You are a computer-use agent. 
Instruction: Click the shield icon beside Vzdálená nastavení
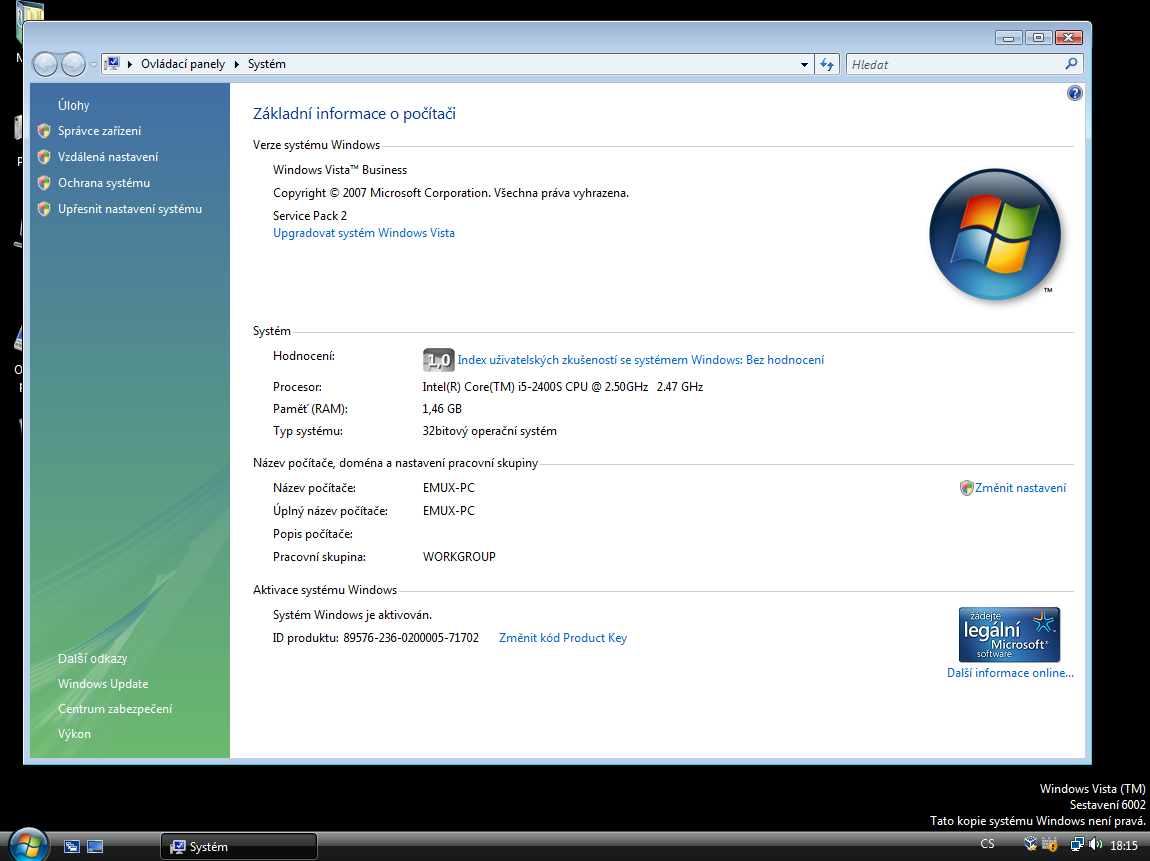pyautogui.click(x=44, y=157)
